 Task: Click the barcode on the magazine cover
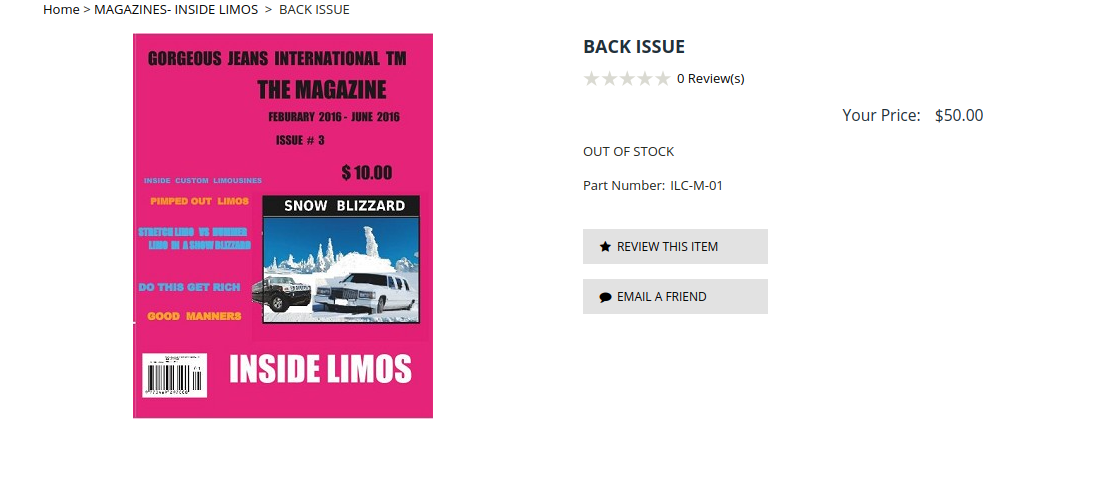click(x=174, y=375)
